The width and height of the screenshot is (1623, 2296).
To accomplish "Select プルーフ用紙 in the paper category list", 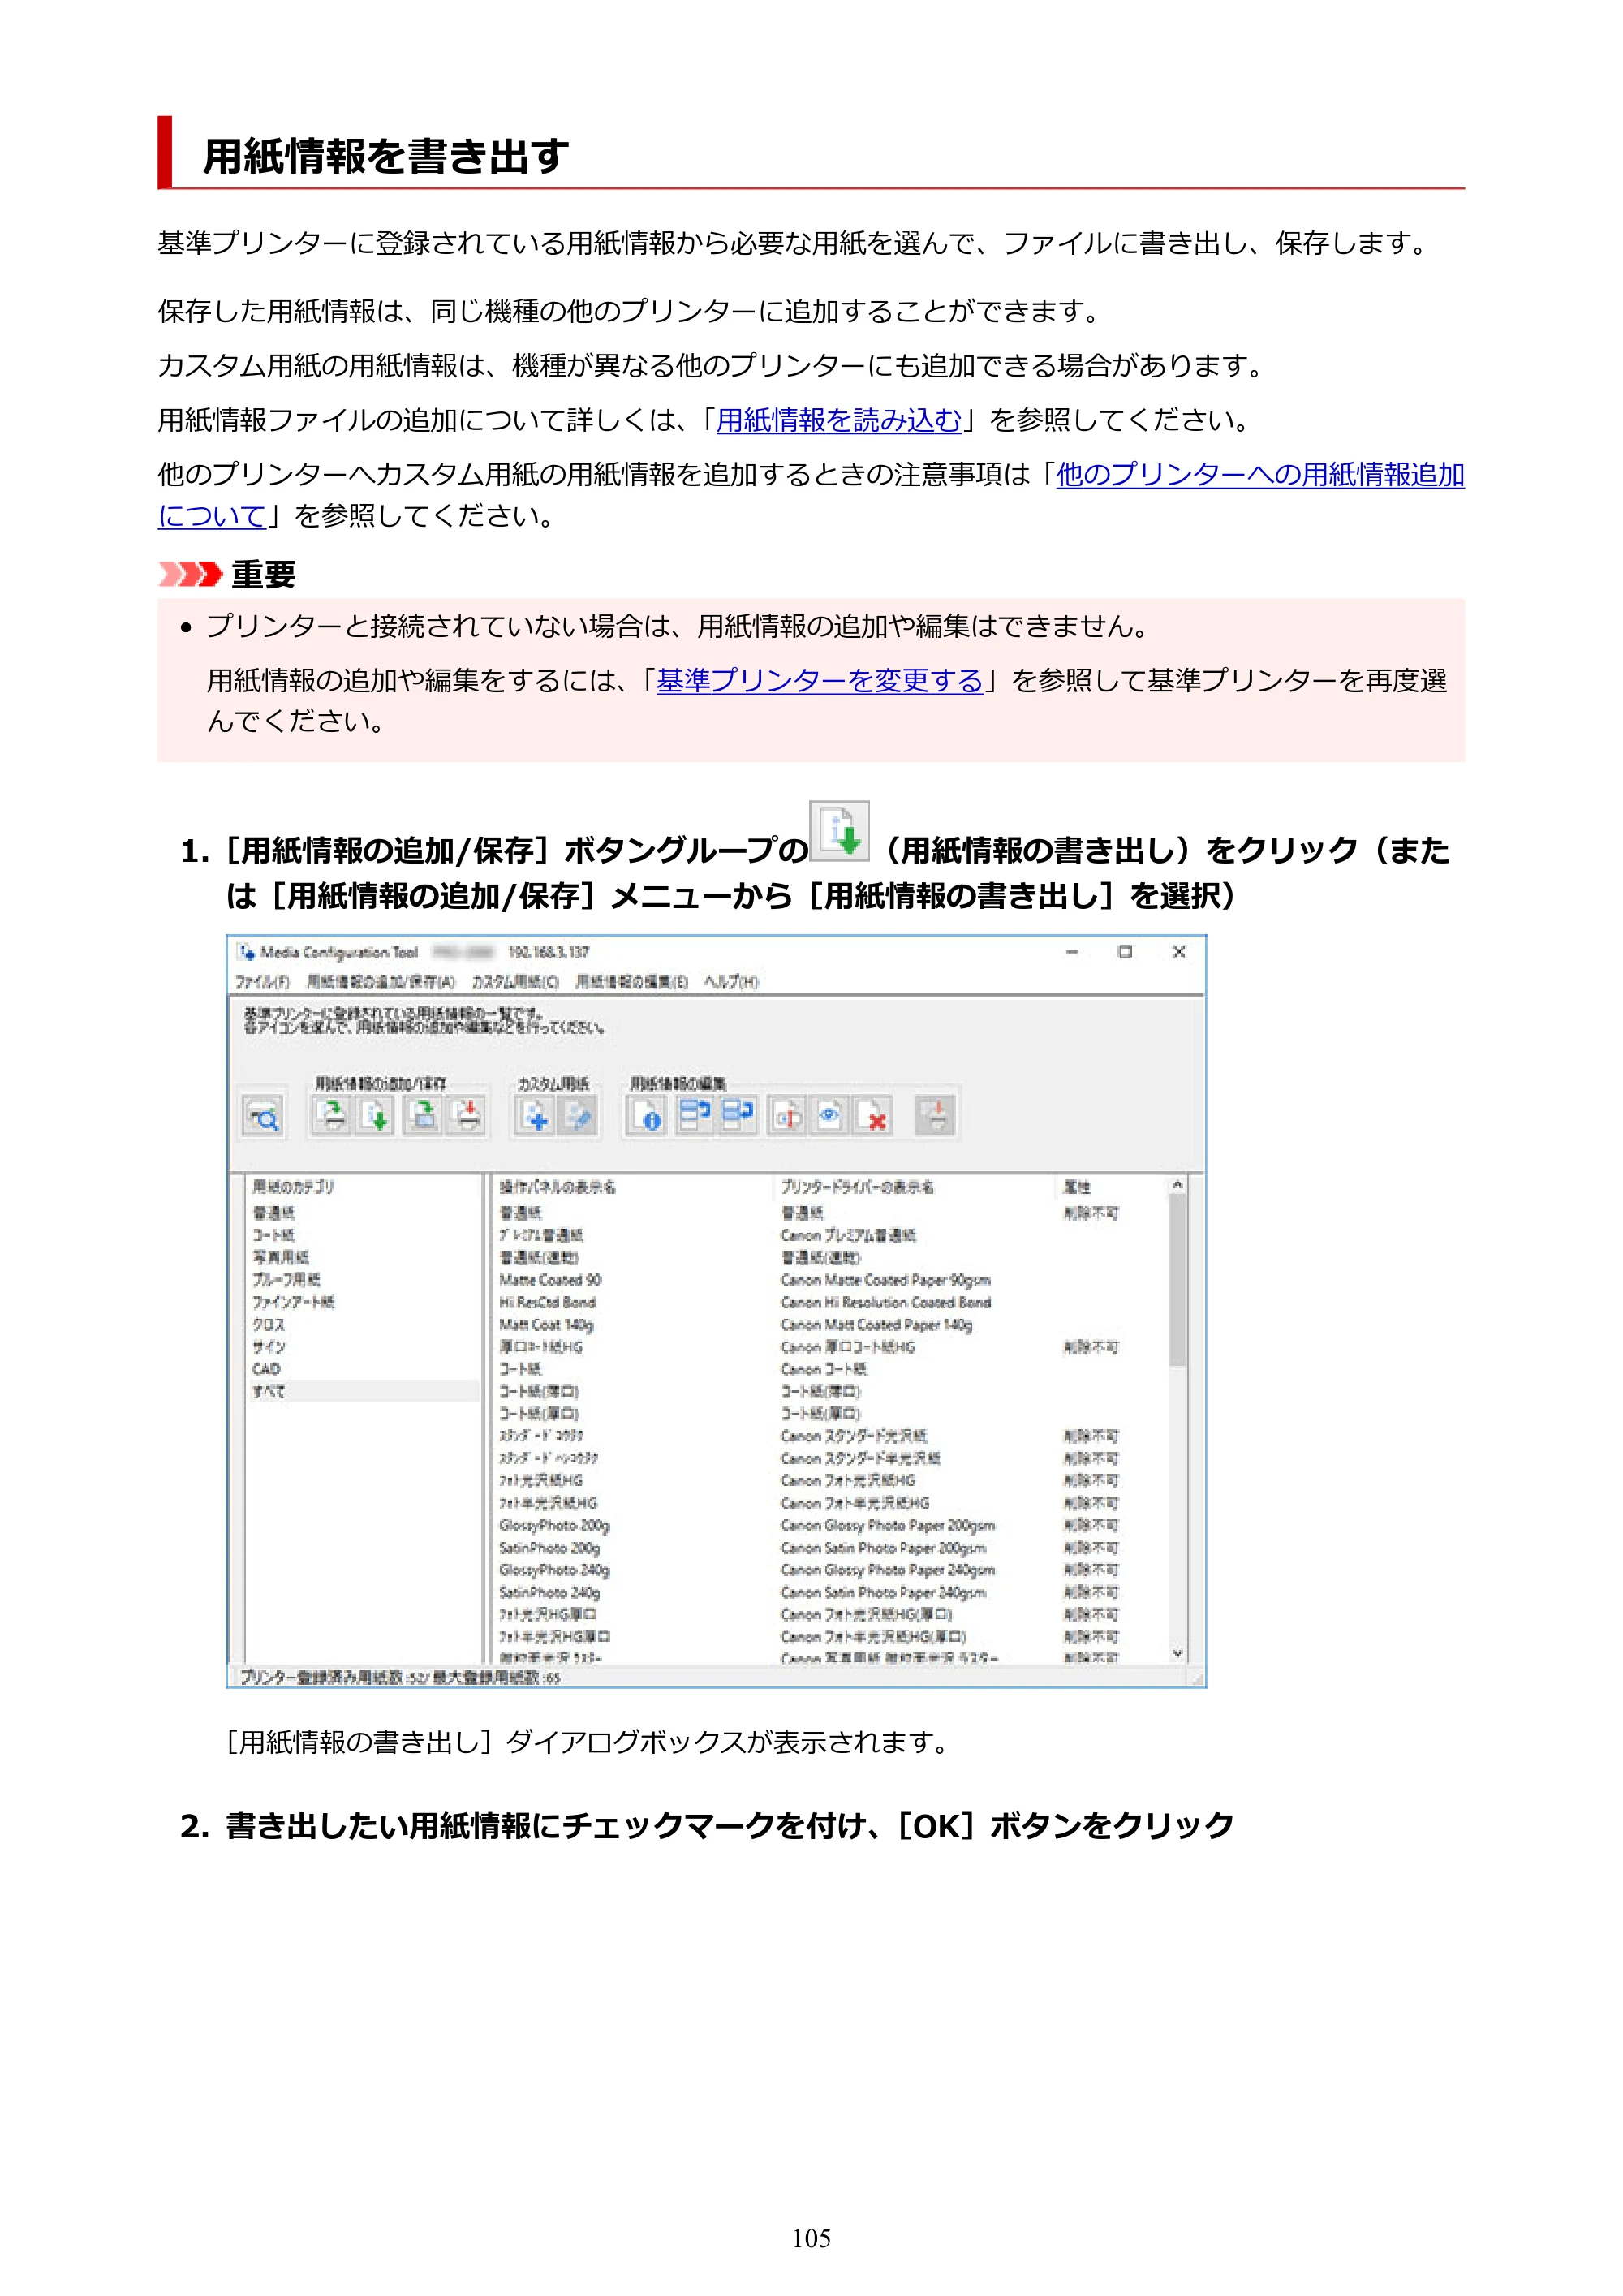I will pos(287,1280).
